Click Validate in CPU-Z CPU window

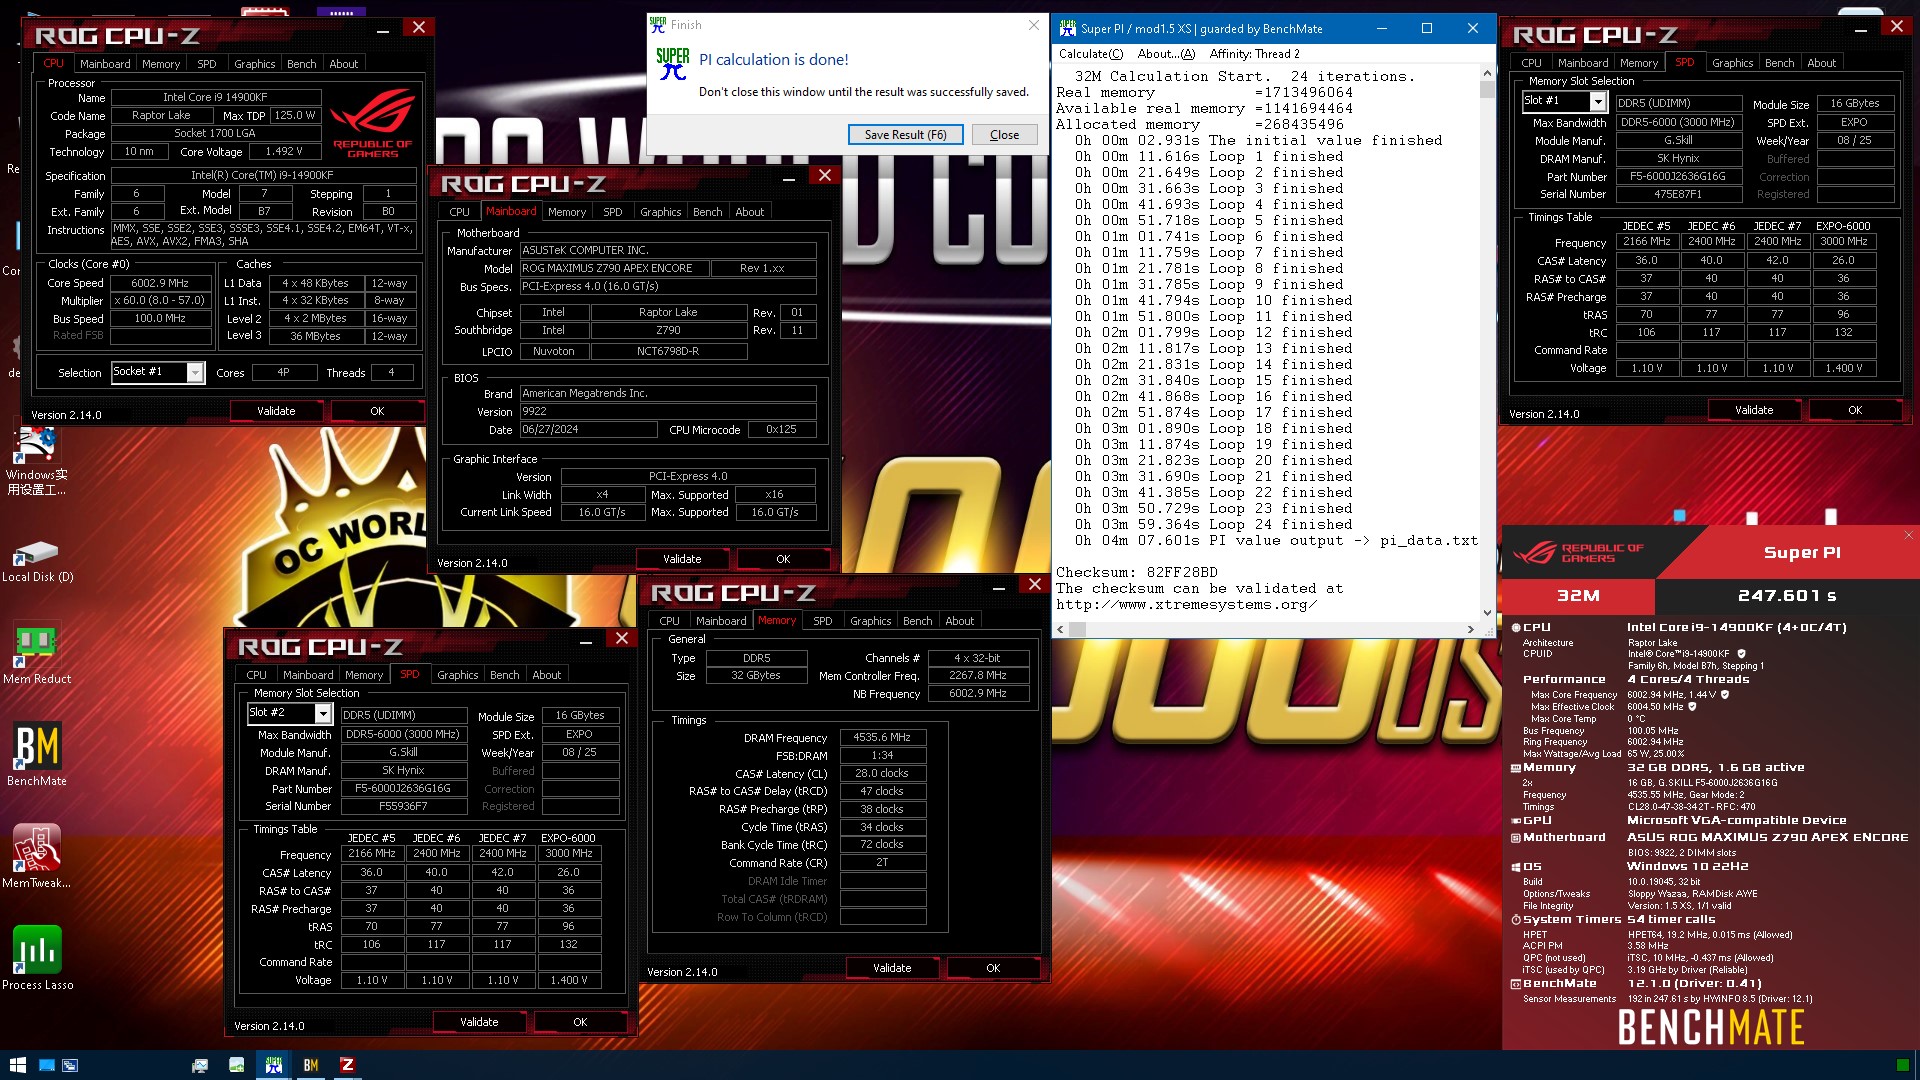[276, 411]
